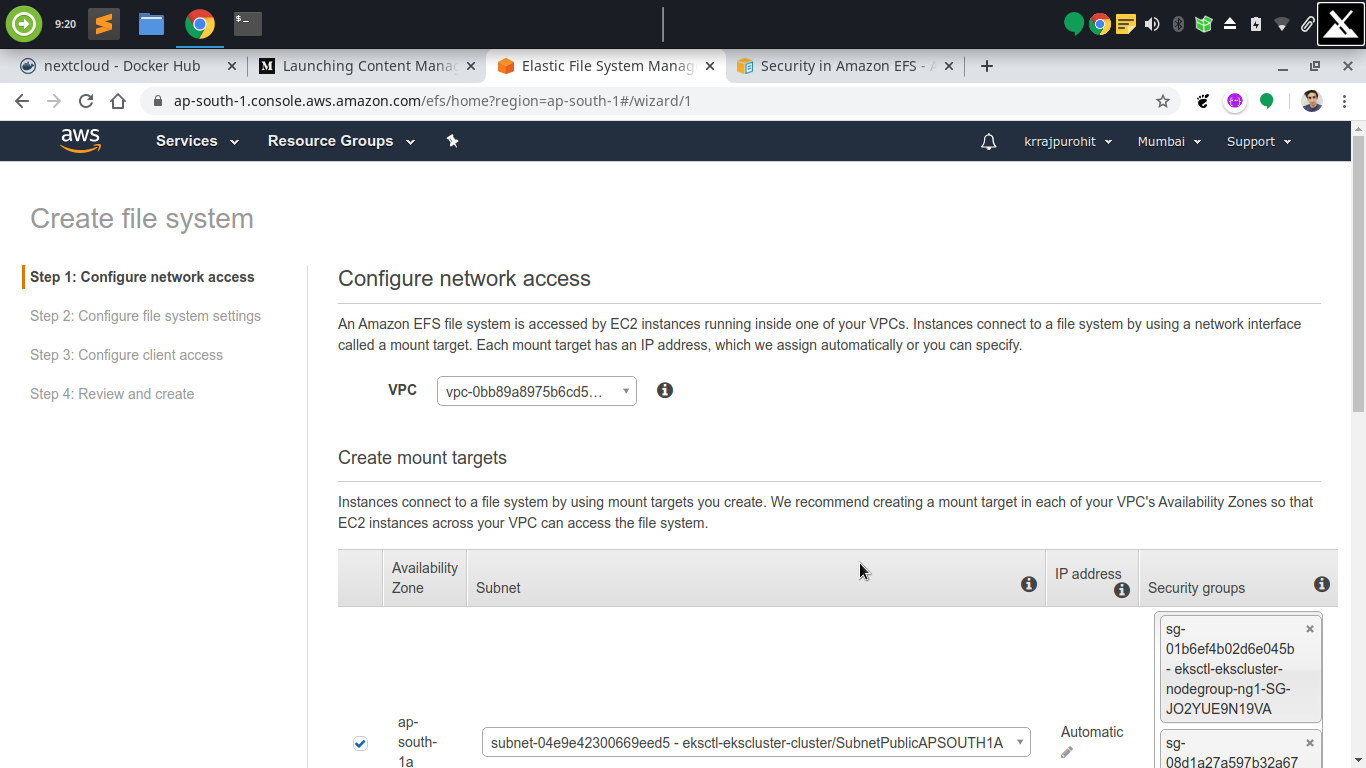
Task: Click the pin shortcuts icon in AWS navbar
Action: (452, 141)
